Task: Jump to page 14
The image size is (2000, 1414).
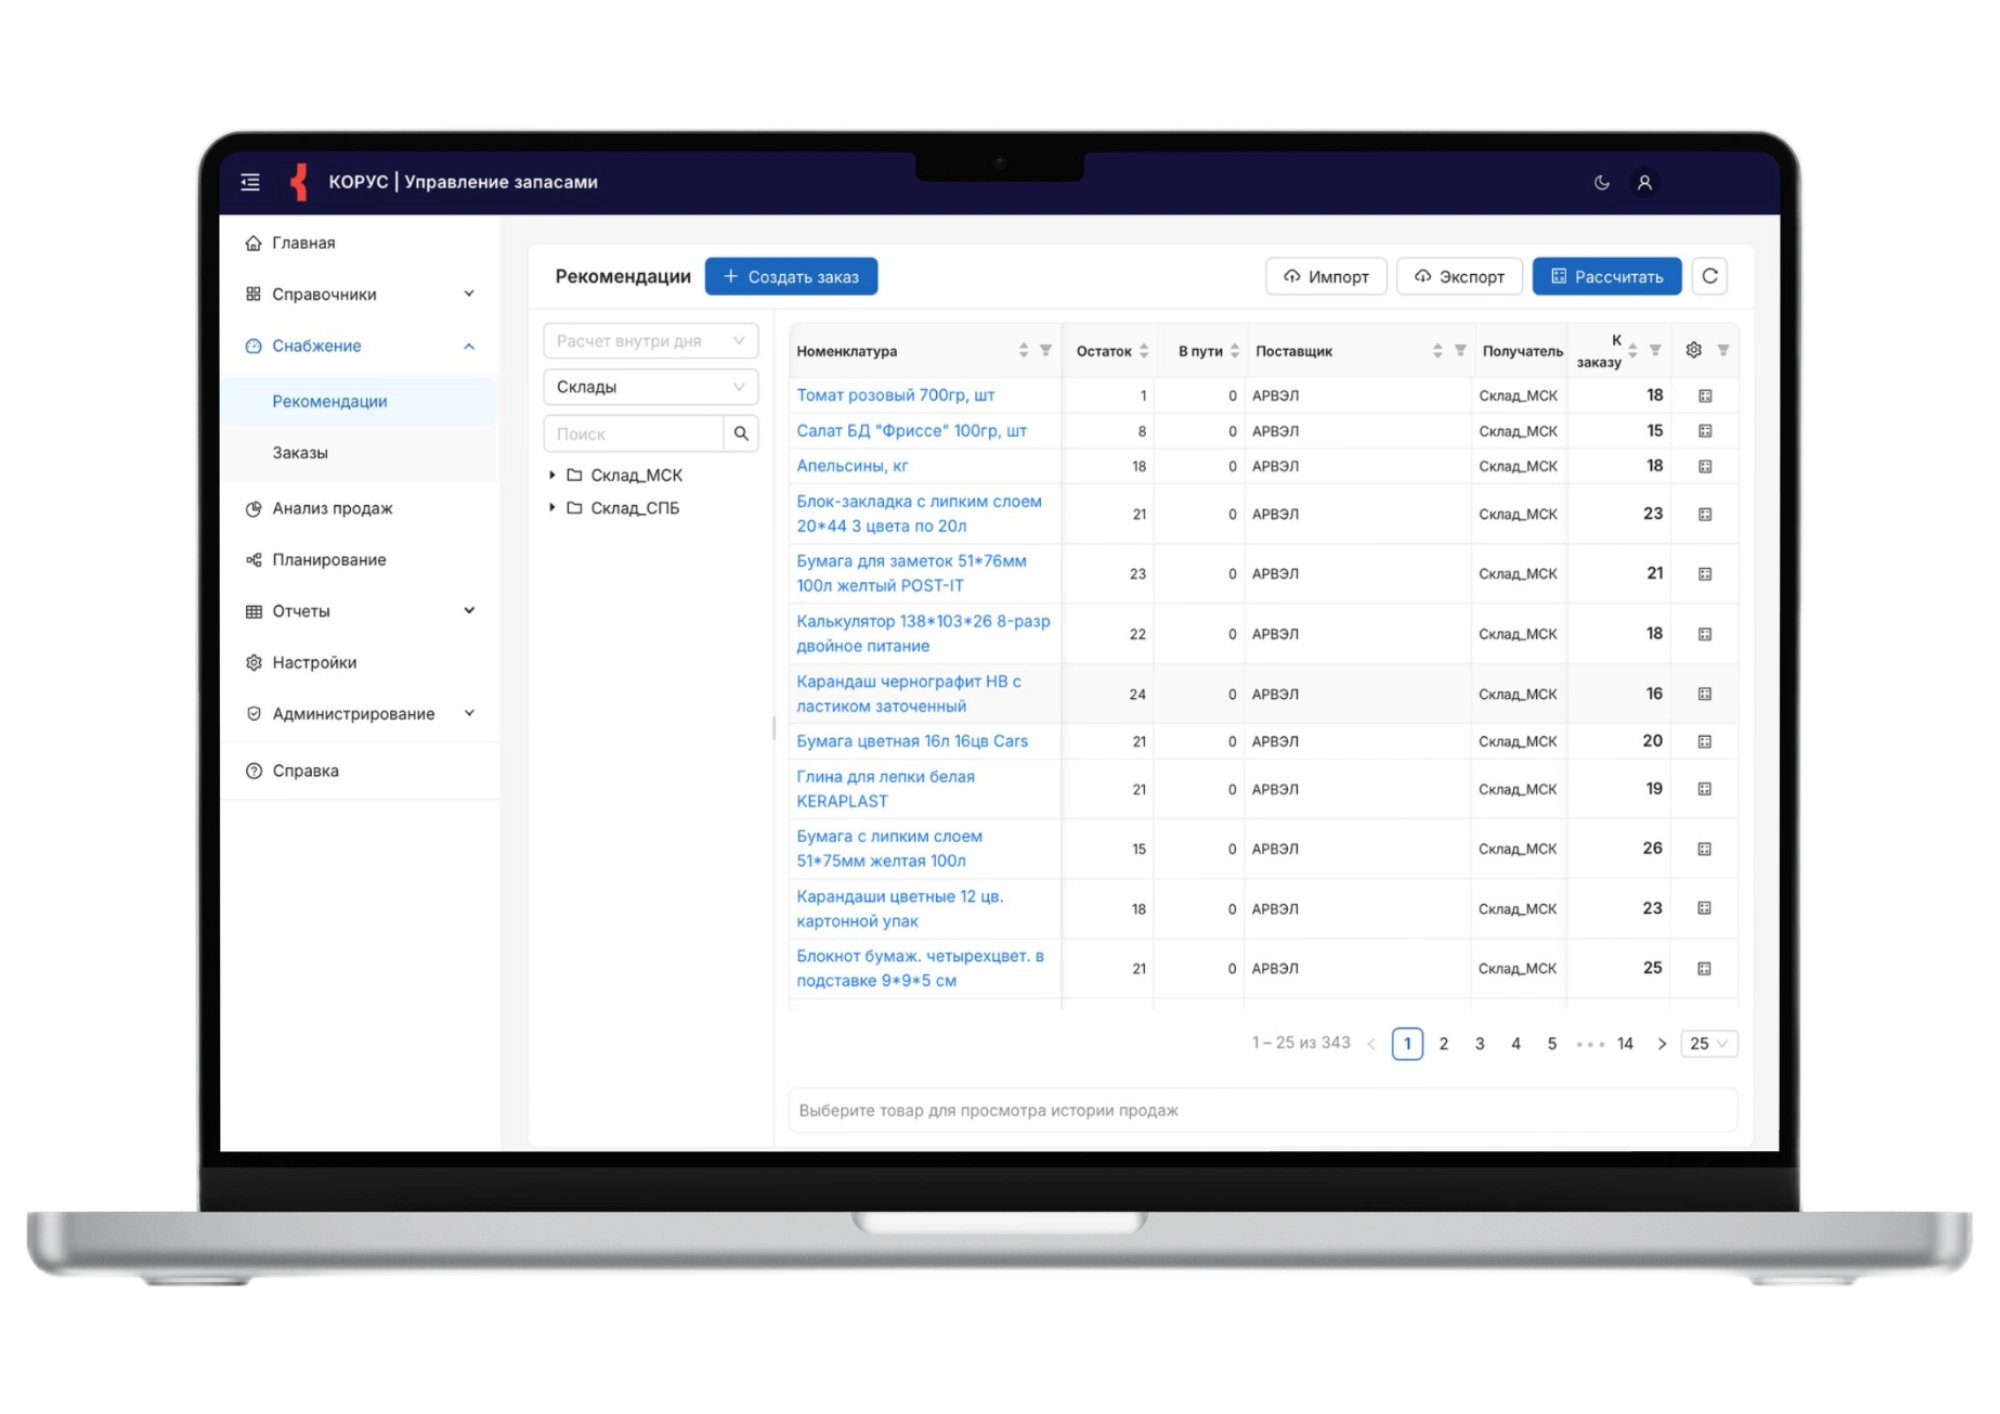Action: (x=1625, y=1044)
